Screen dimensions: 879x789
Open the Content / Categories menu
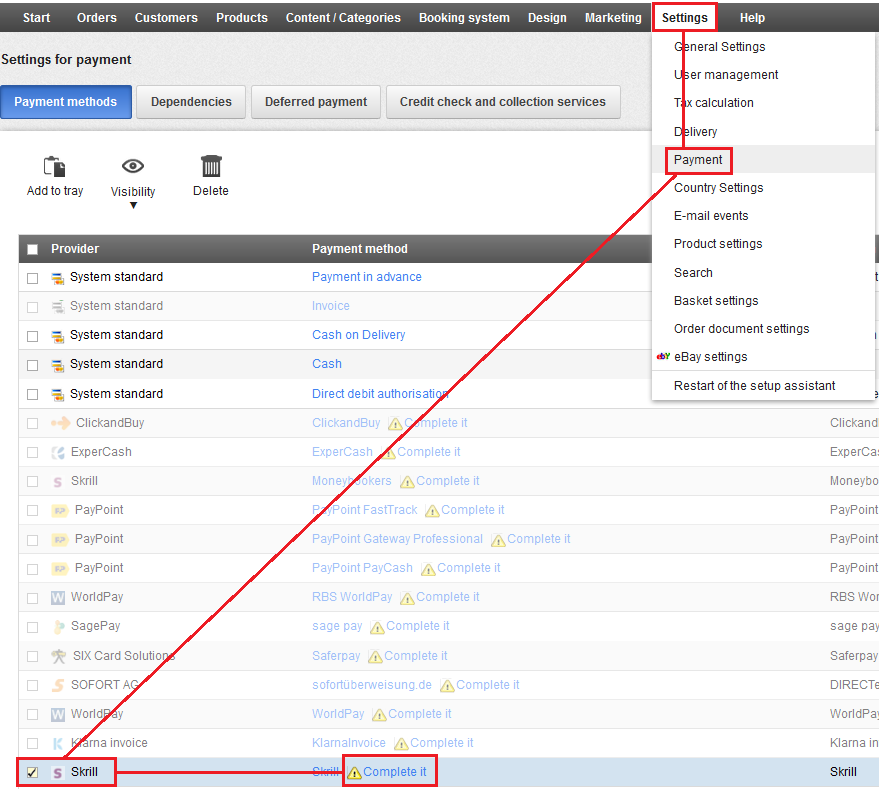click(343, 17)
